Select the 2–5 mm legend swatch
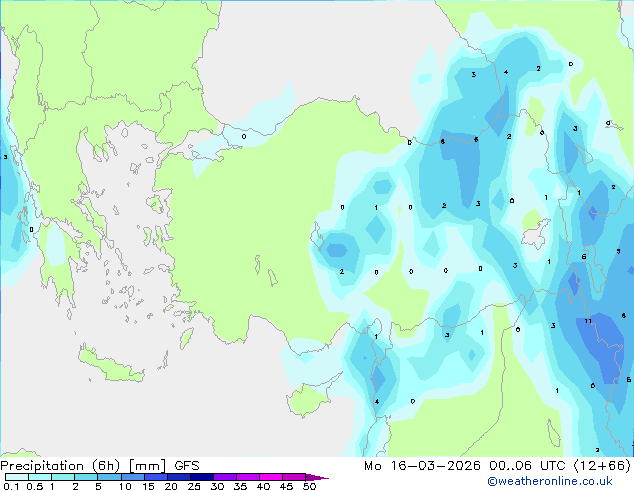634x490 pixels. (86, 477)
